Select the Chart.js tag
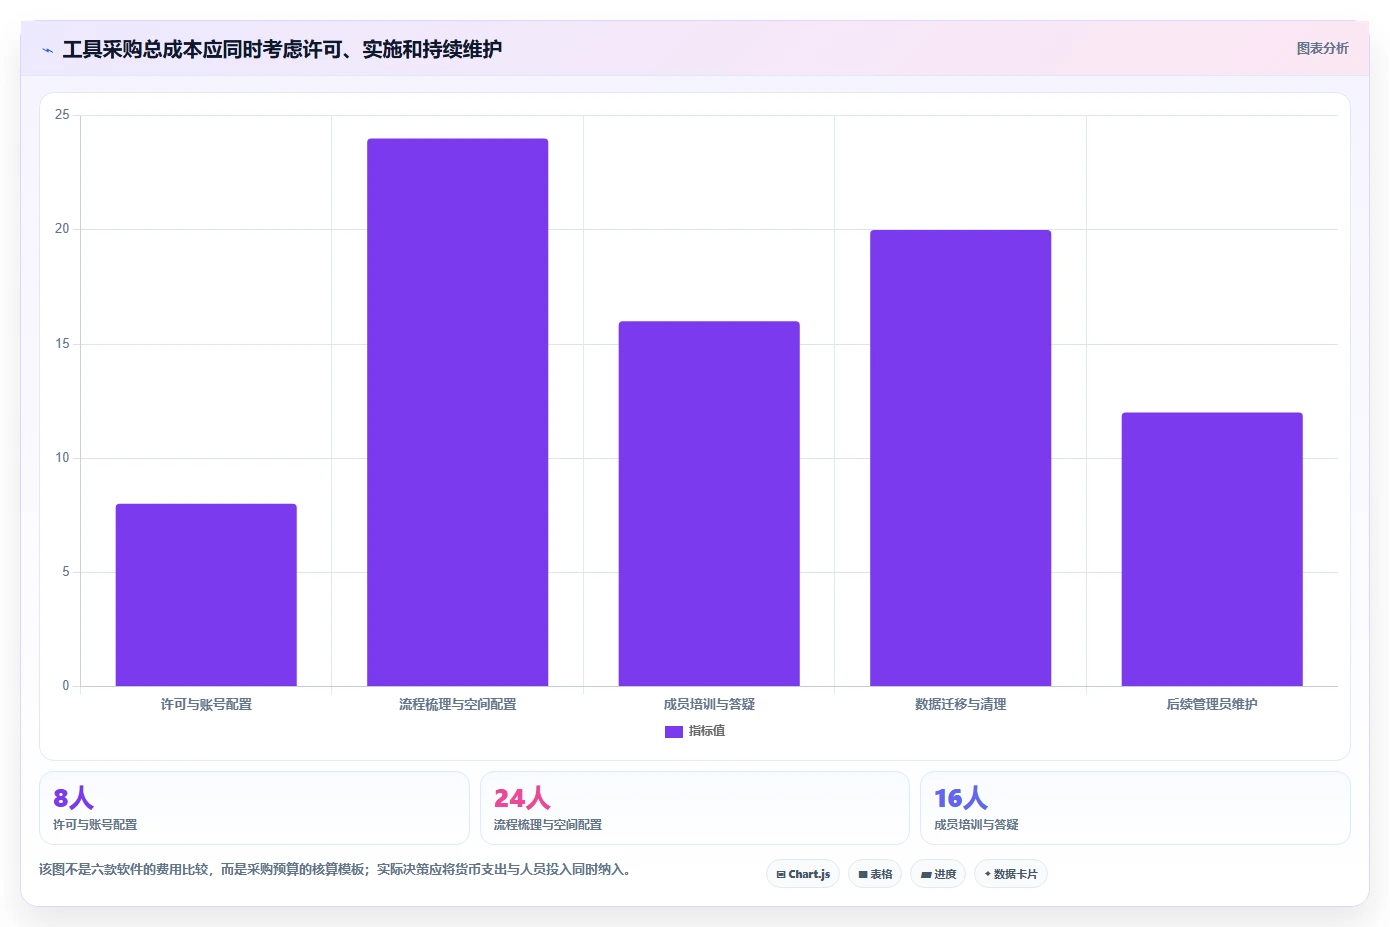The height and width of the screenshot is (927, 1390). [x=803, y=874]
